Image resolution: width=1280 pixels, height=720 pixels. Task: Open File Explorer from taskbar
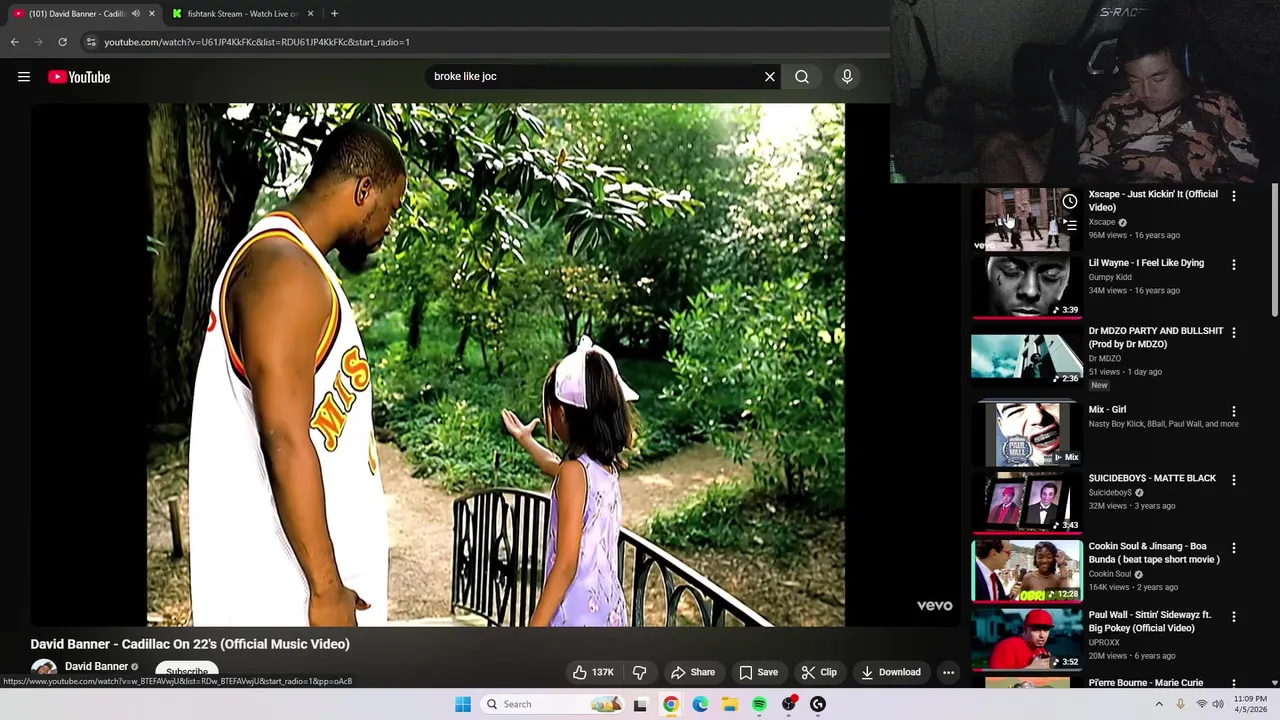(x=730, y=704)
